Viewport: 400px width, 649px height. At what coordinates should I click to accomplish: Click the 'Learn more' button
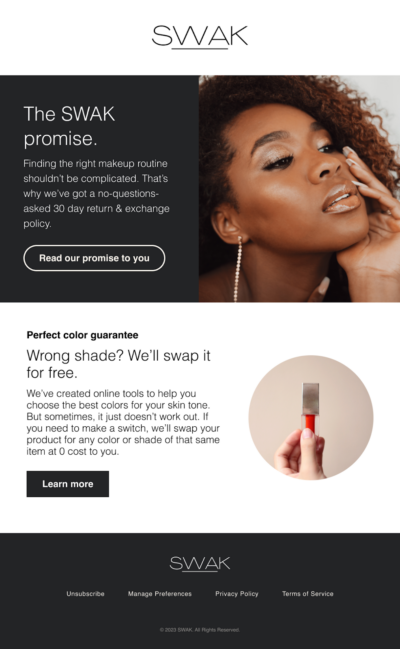(67, 483)
